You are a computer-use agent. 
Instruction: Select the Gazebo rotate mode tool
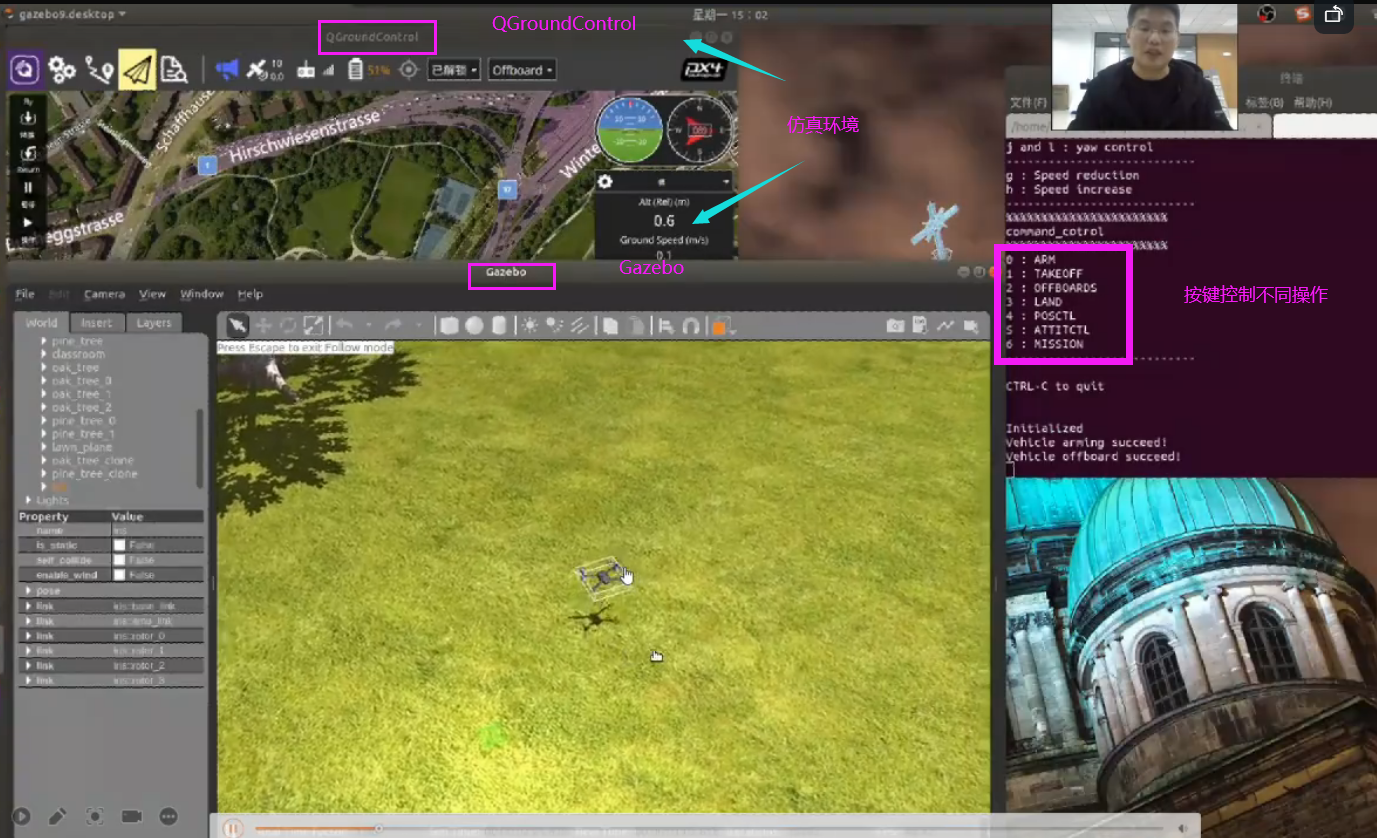[x=289, y=325]
